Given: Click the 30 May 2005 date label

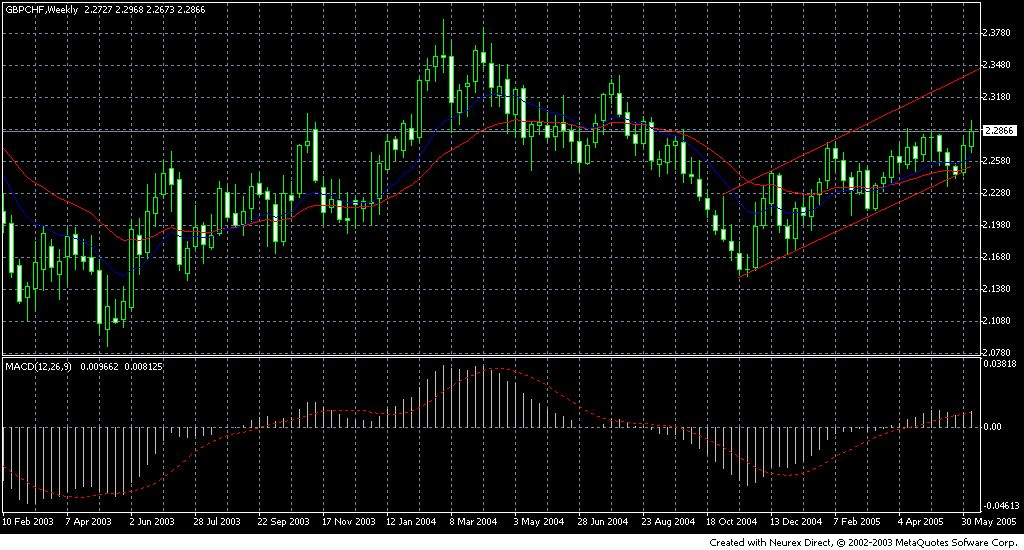Looking at the screenshot, I should (x=989, y=522).
